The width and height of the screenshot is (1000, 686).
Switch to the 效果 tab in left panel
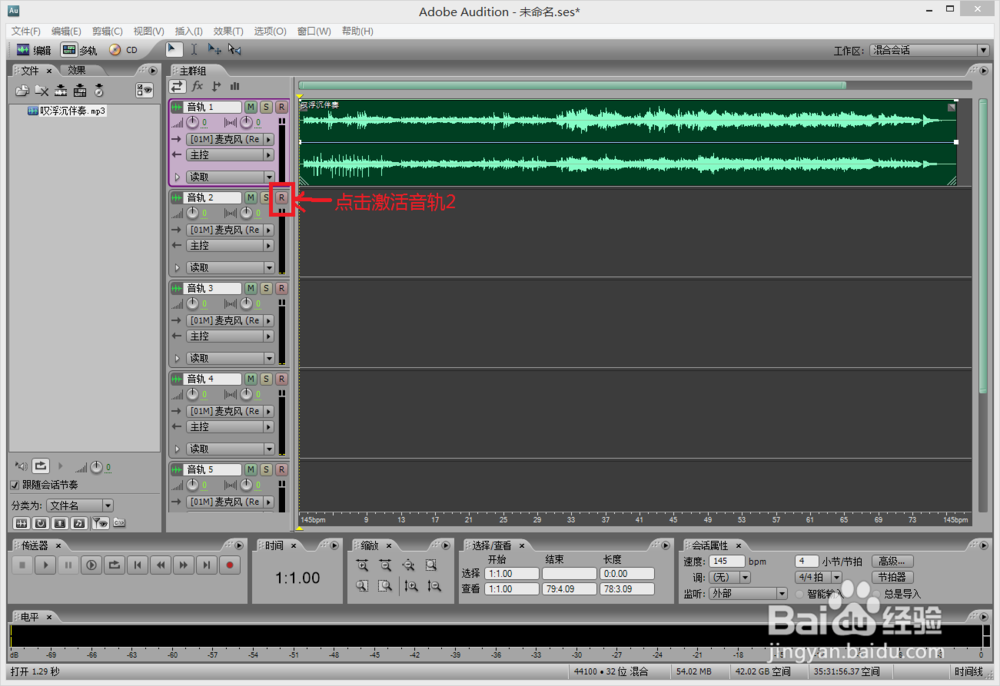click(x=77, y=70)
